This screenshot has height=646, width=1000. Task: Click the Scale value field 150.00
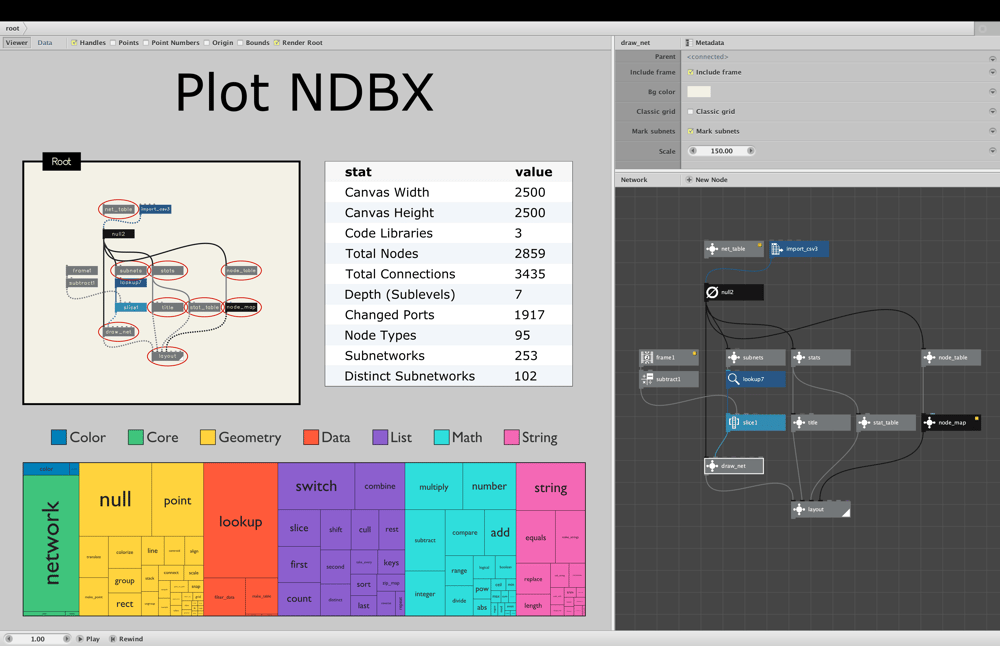click(721, 151)
